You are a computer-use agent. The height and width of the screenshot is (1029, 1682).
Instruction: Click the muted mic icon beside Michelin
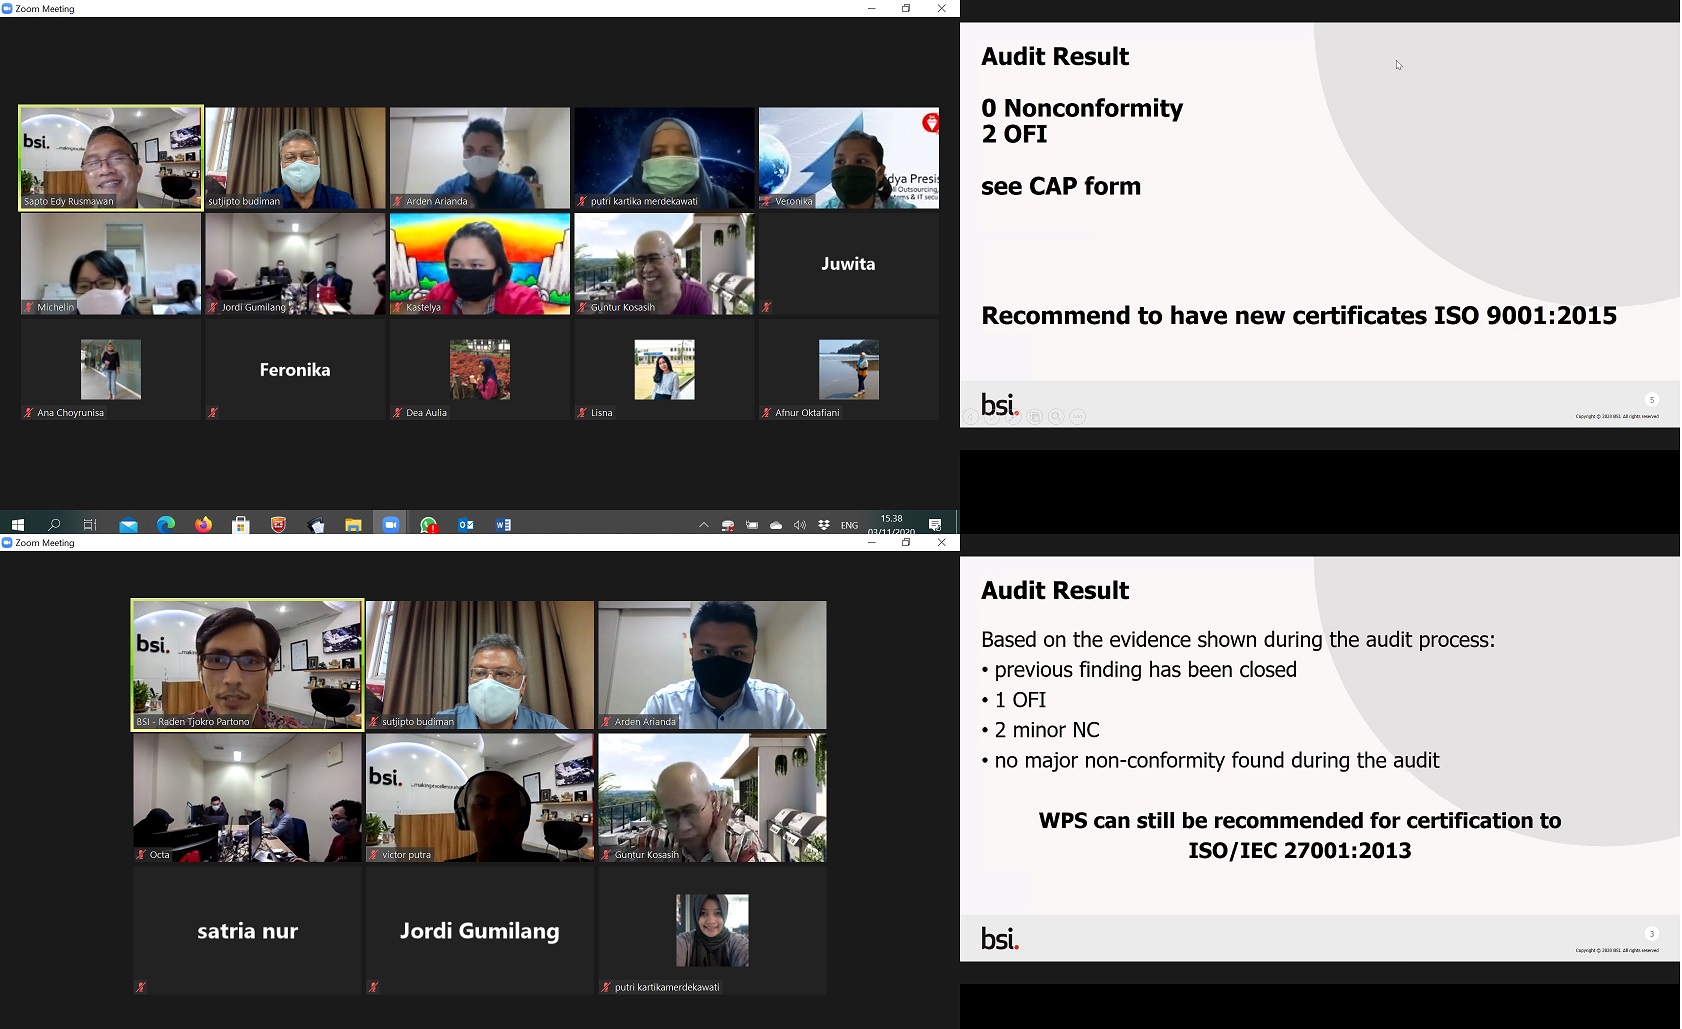tap(29, 308)
